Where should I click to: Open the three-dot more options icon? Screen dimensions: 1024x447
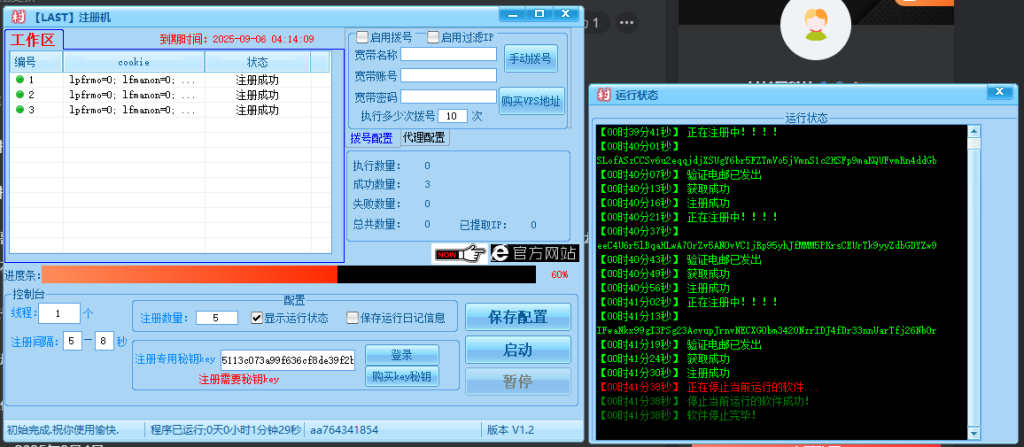pyautogui.click(x=628, y=21)
